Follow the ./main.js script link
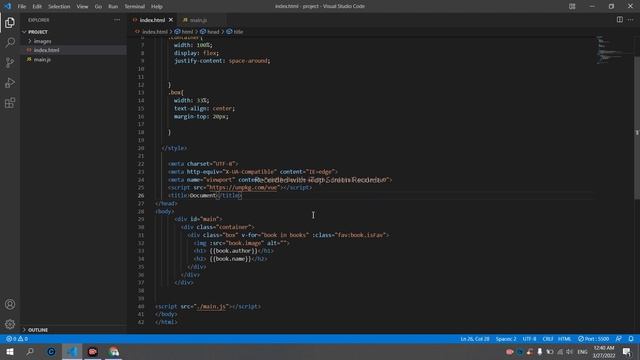The image size is (640, 360). (211, 307)
